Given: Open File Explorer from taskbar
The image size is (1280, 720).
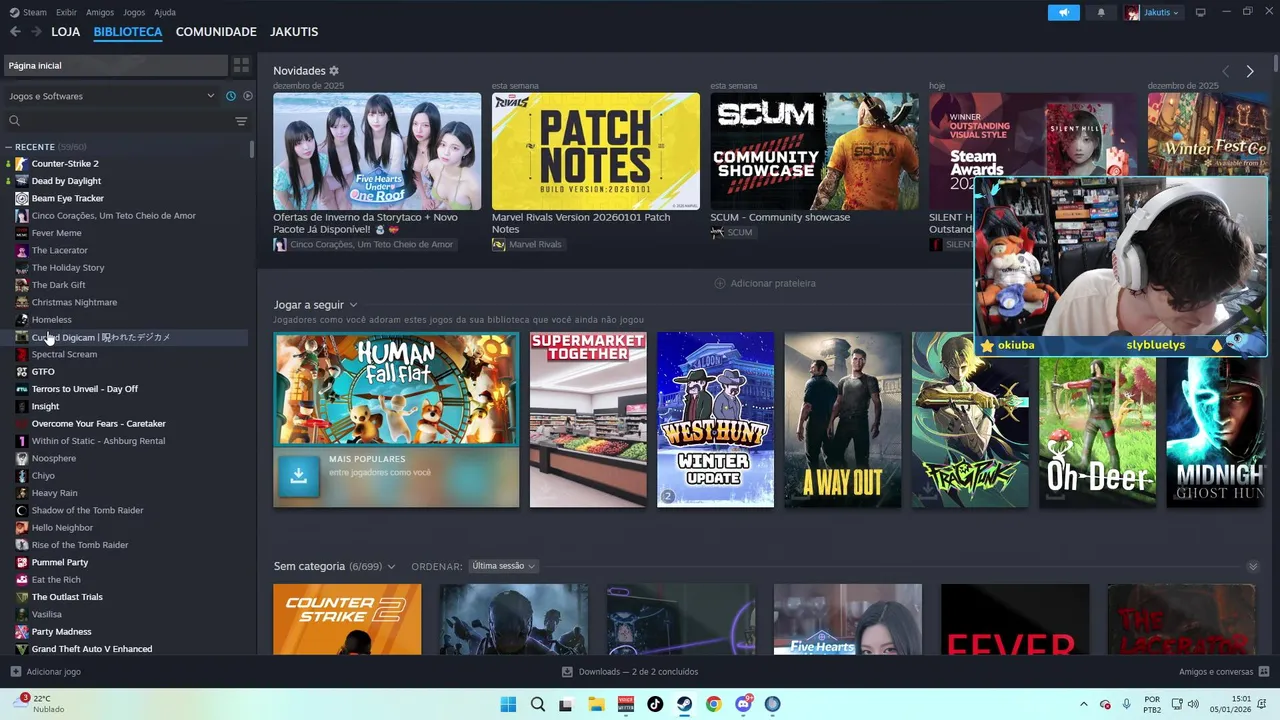Looking at the screenshot, I should [x=596, y=704].
